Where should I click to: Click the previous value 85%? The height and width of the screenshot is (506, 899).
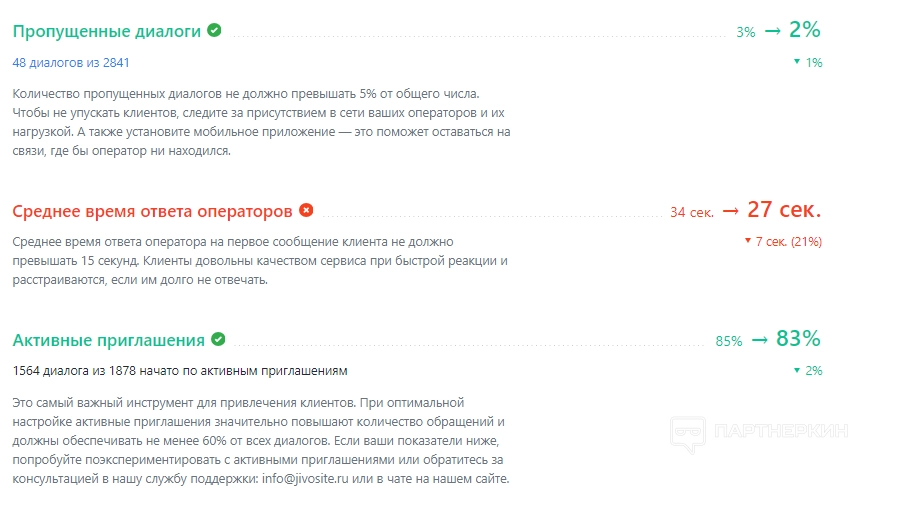coord(729,341)
